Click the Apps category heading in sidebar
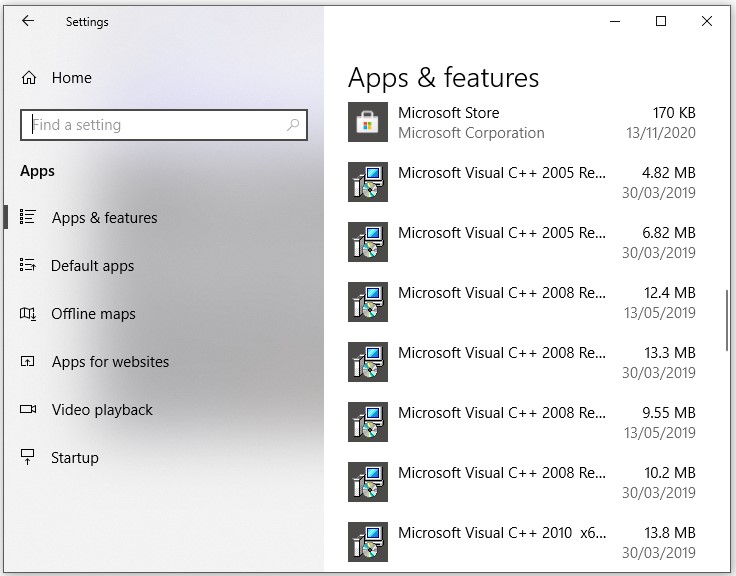Screen dimensions: 736x576 (x=38, y=171)
